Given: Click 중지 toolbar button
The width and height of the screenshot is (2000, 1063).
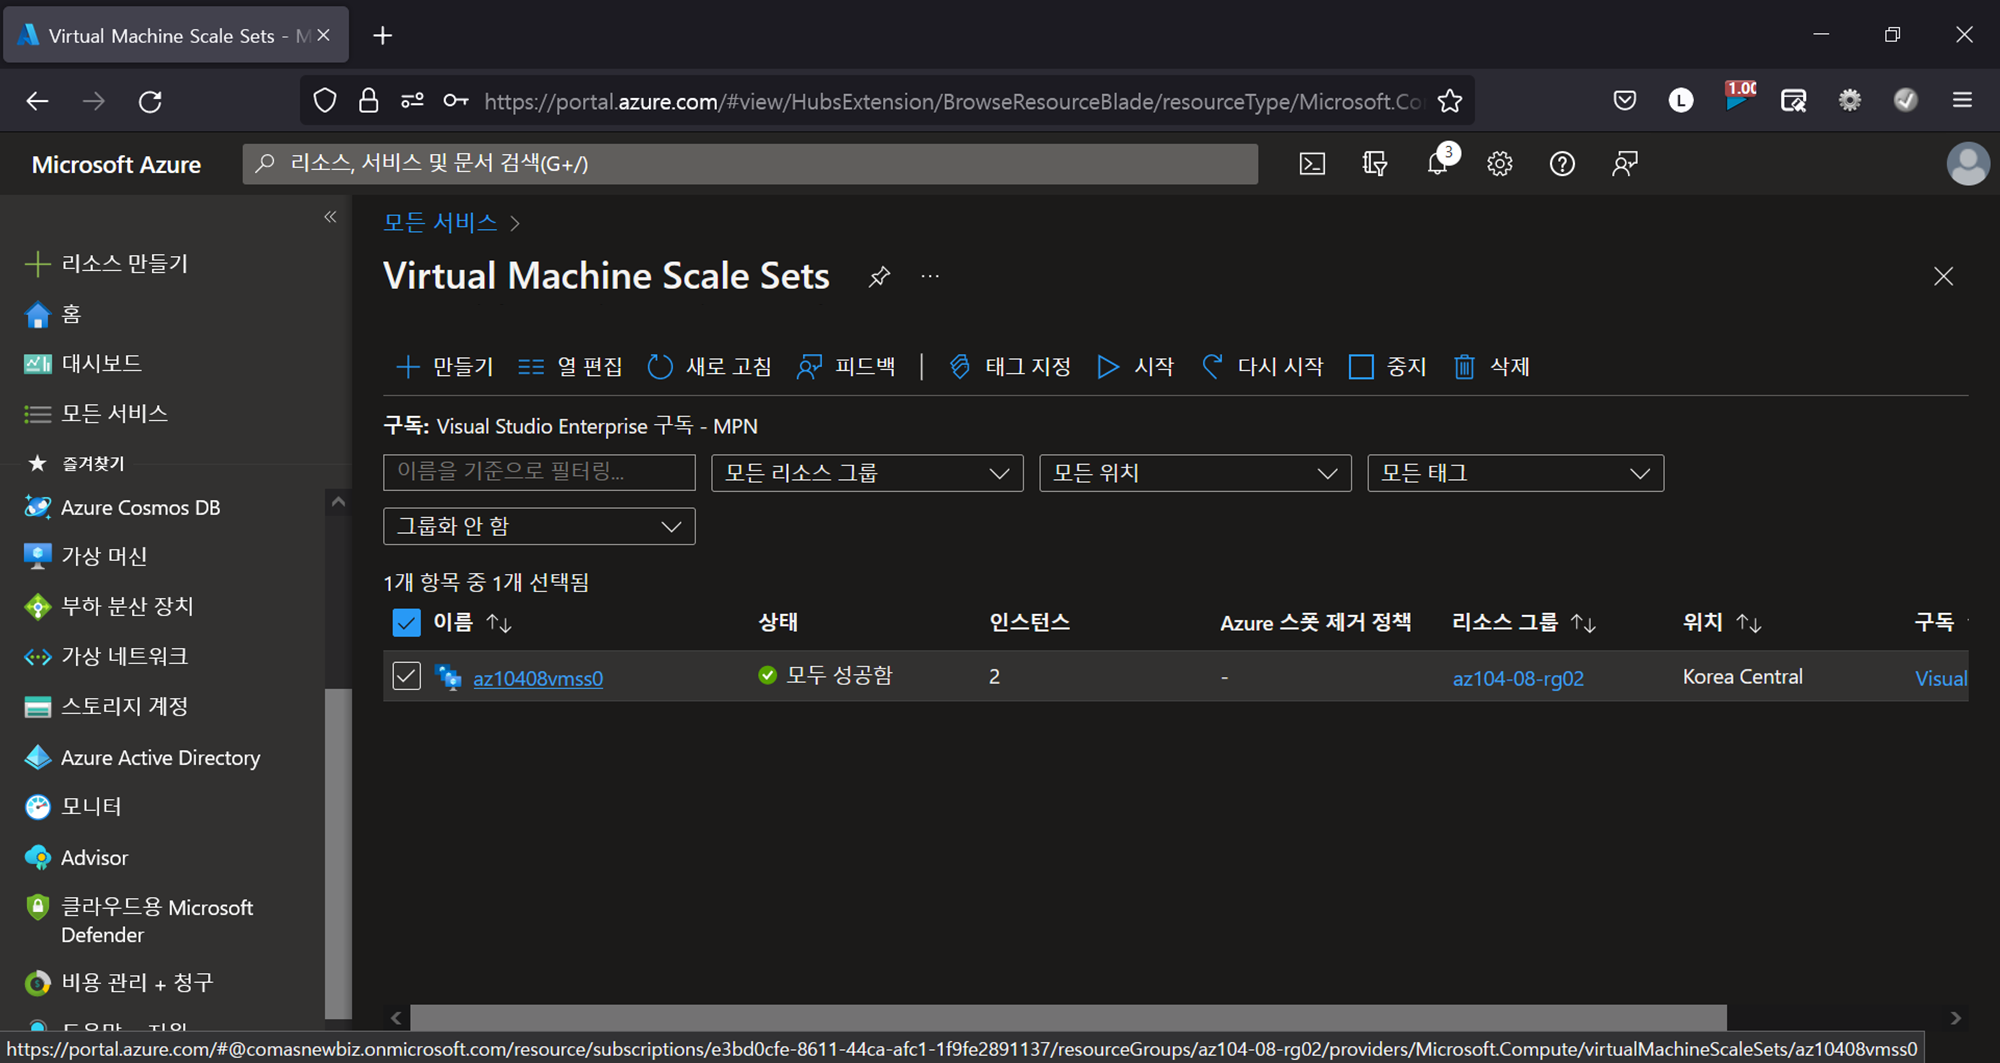Looking at the screenshot, I should pyautogui.click(x=1388, y=367).
